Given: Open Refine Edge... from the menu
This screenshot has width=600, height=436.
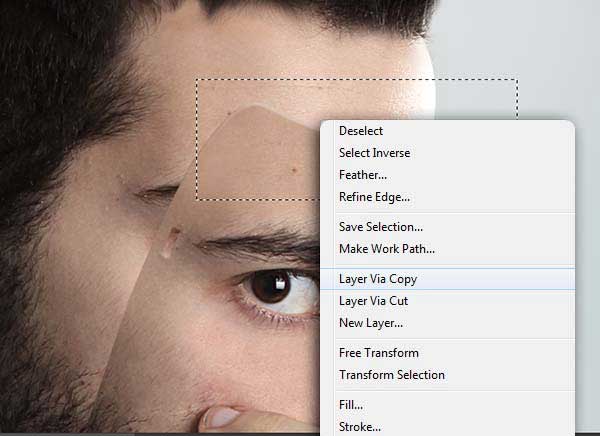Looking at the screenshot, I should (x=447, y=197).
